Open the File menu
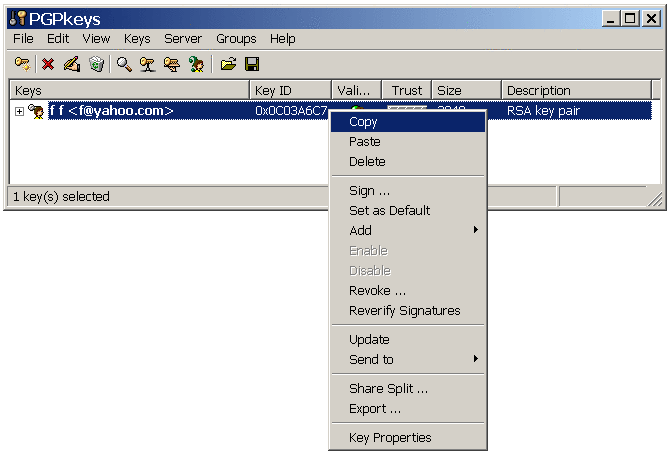This screenshot has width=671, height=457. click(x=23, y=39)
